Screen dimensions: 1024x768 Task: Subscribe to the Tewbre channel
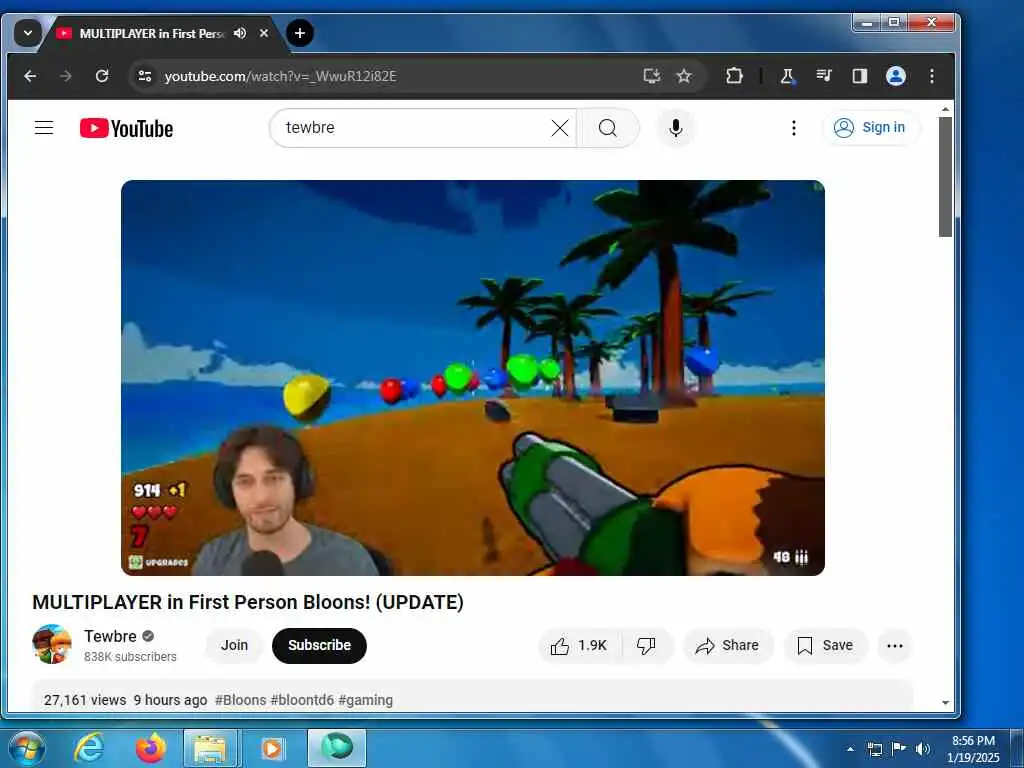tap(319, 645)
